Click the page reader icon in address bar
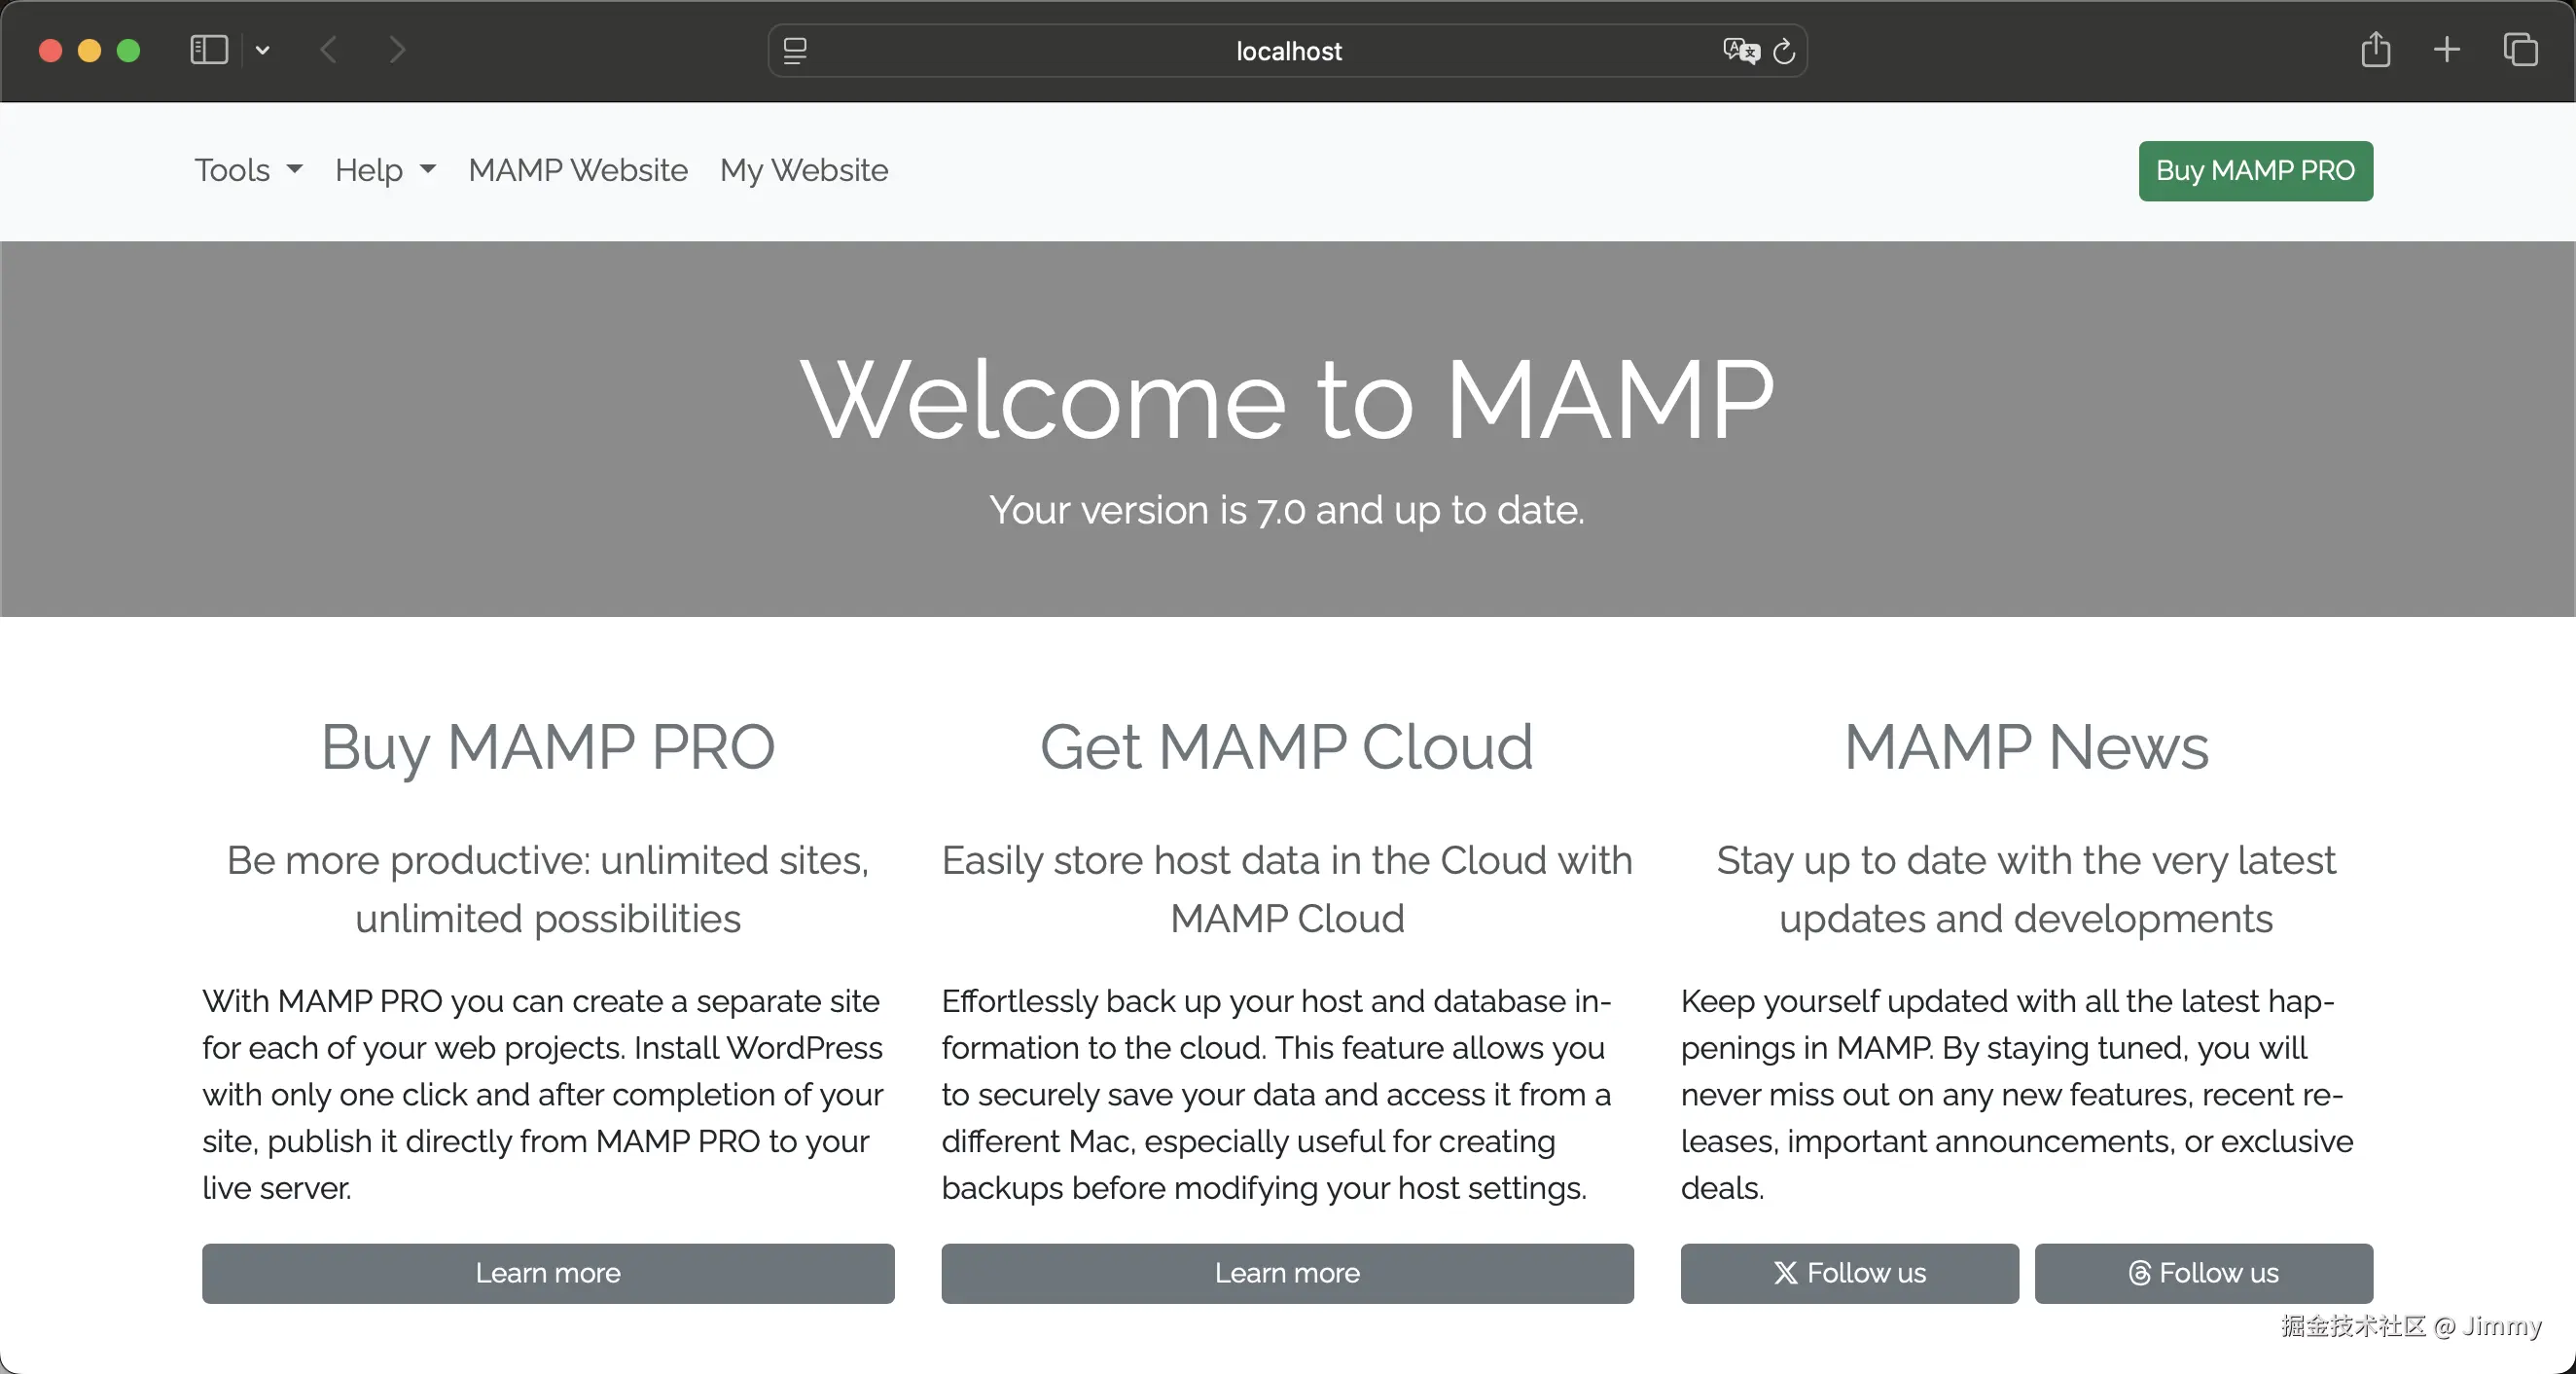The width and height of the screenshot is (2576, 1374). tap(795, 51)
